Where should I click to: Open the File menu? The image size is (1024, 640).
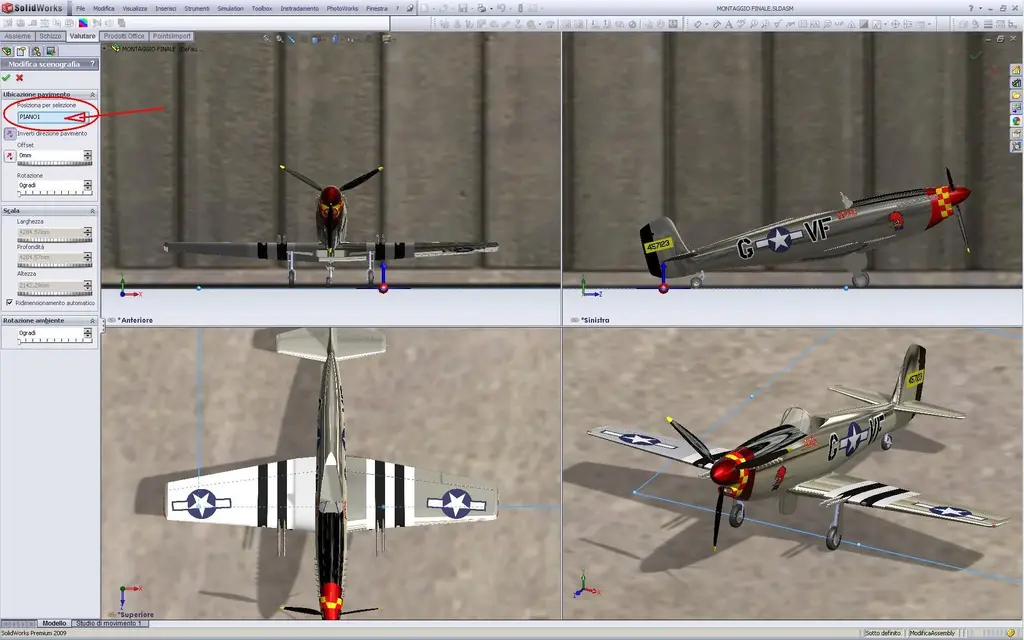coord(80,8)
